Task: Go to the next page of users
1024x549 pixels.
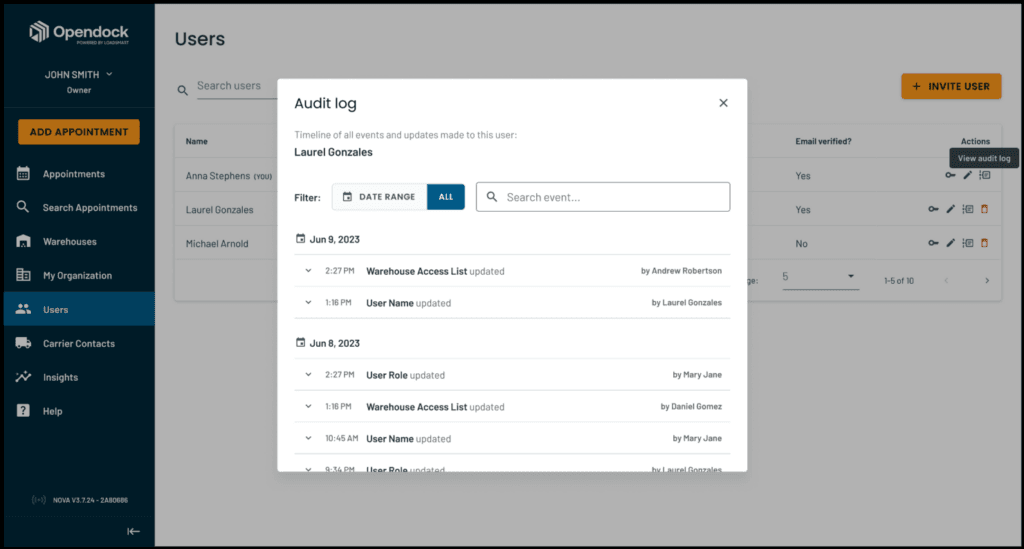Action: (987, 281)
